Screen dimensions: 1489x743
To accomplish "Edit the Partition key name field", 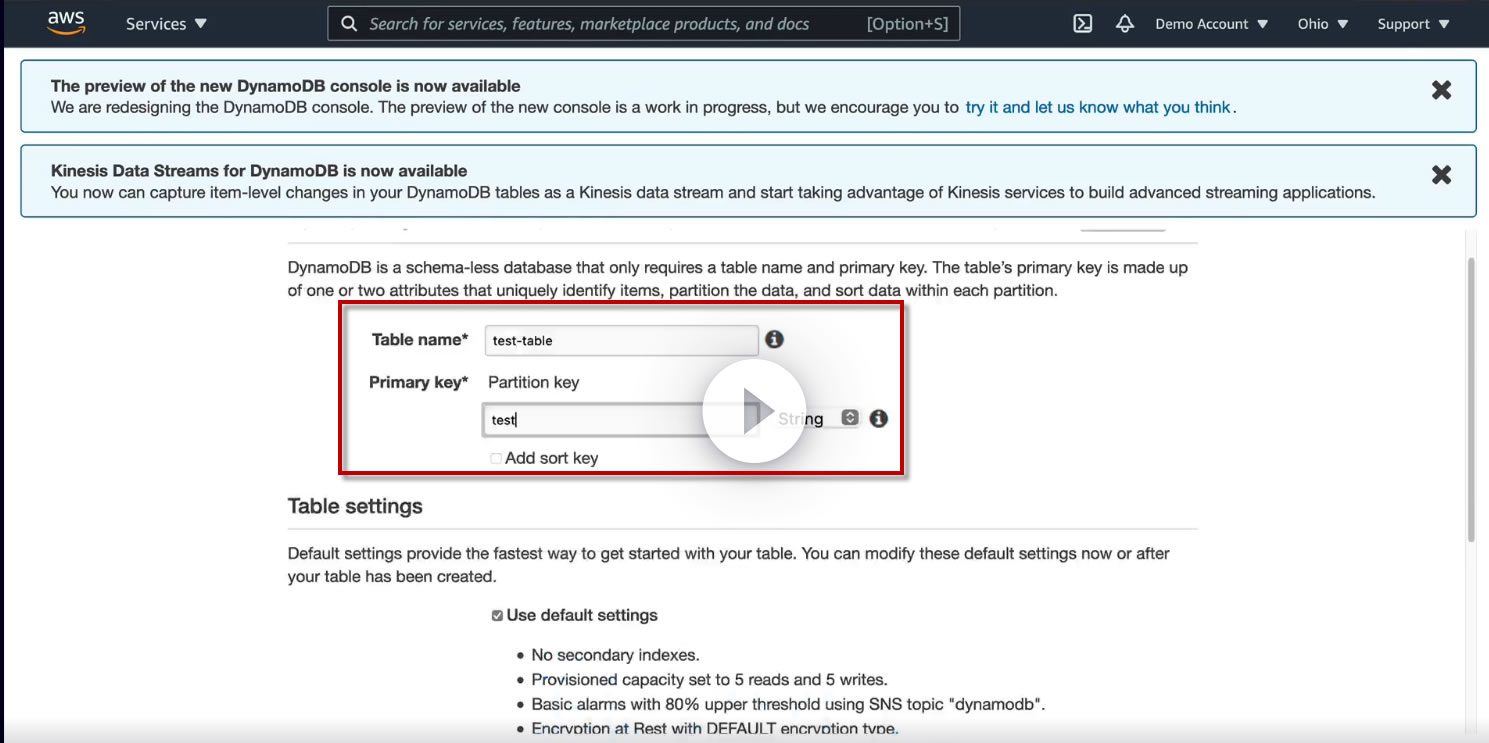I will pos(621,420).
